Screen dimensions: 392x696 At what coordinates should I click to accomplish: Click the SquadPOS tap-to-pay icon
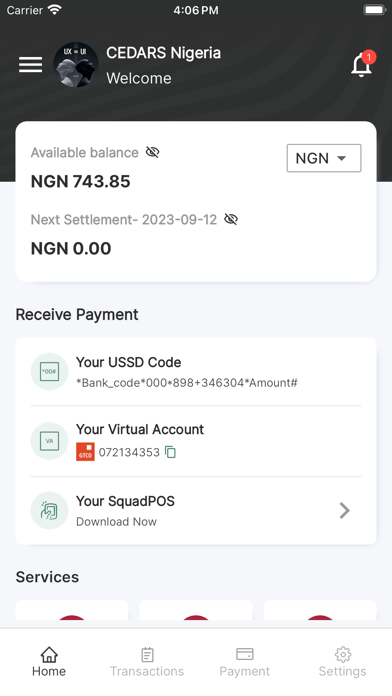tap(49, 510)
